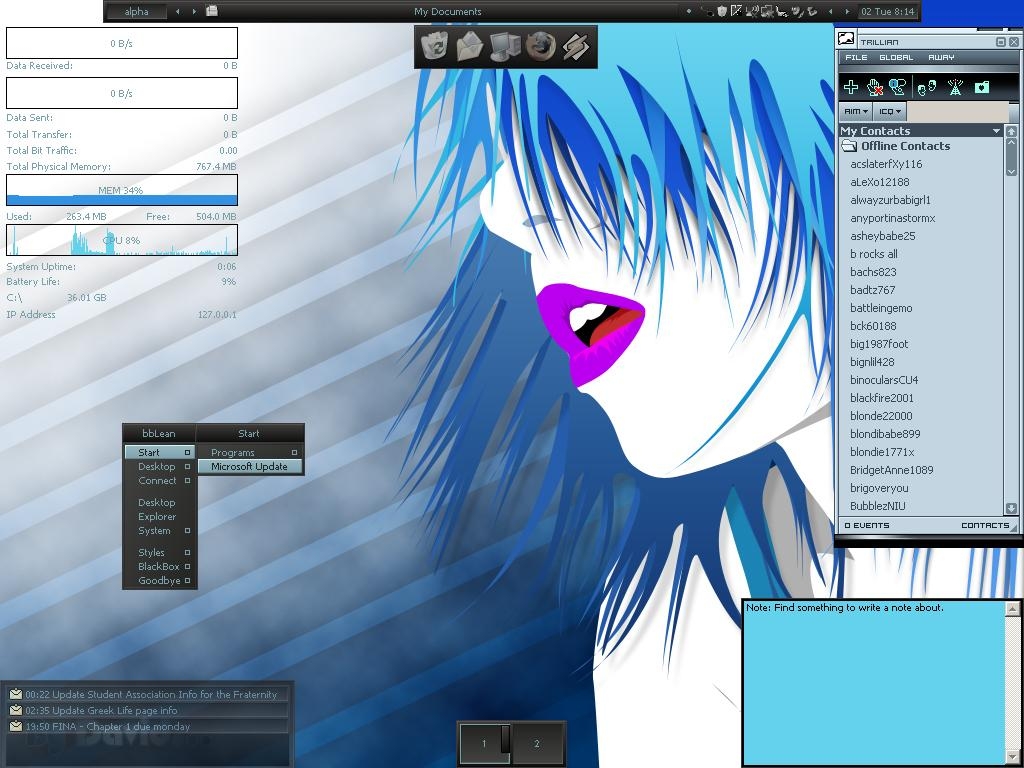Click Trillian's hand with red X icon
The width and height of the screenshot is (1024, 768).
[874, 87]
